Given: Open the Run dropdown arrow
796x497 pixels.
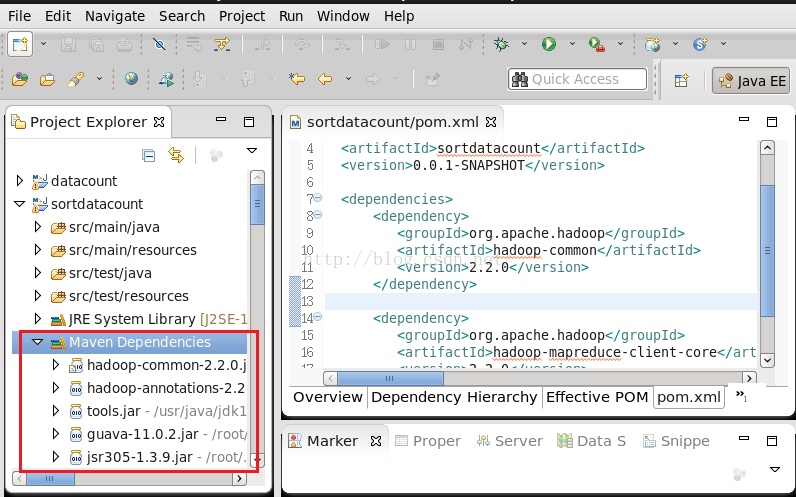Looking at the screenshot, I should click(x=572, y=44).
